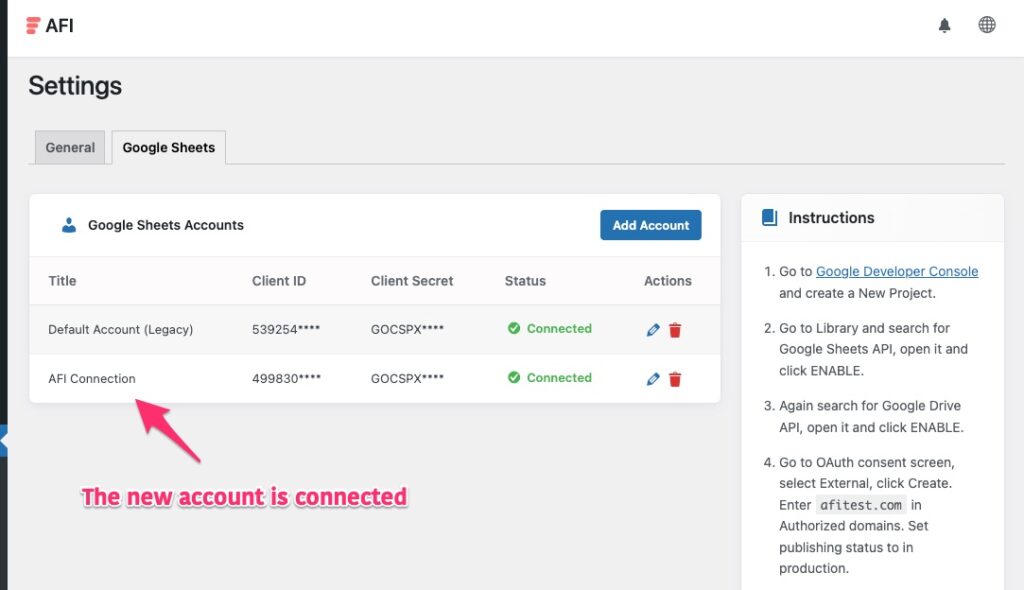Click the Google Sheets Accounts user icon
The image size is (1024, 590).
coord(69,226)
